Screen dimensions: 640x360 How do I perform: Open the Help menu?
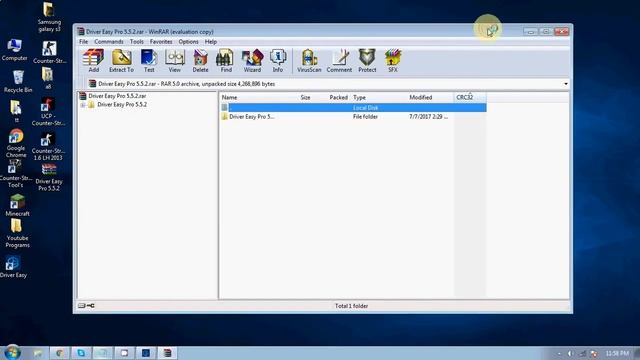211,42
